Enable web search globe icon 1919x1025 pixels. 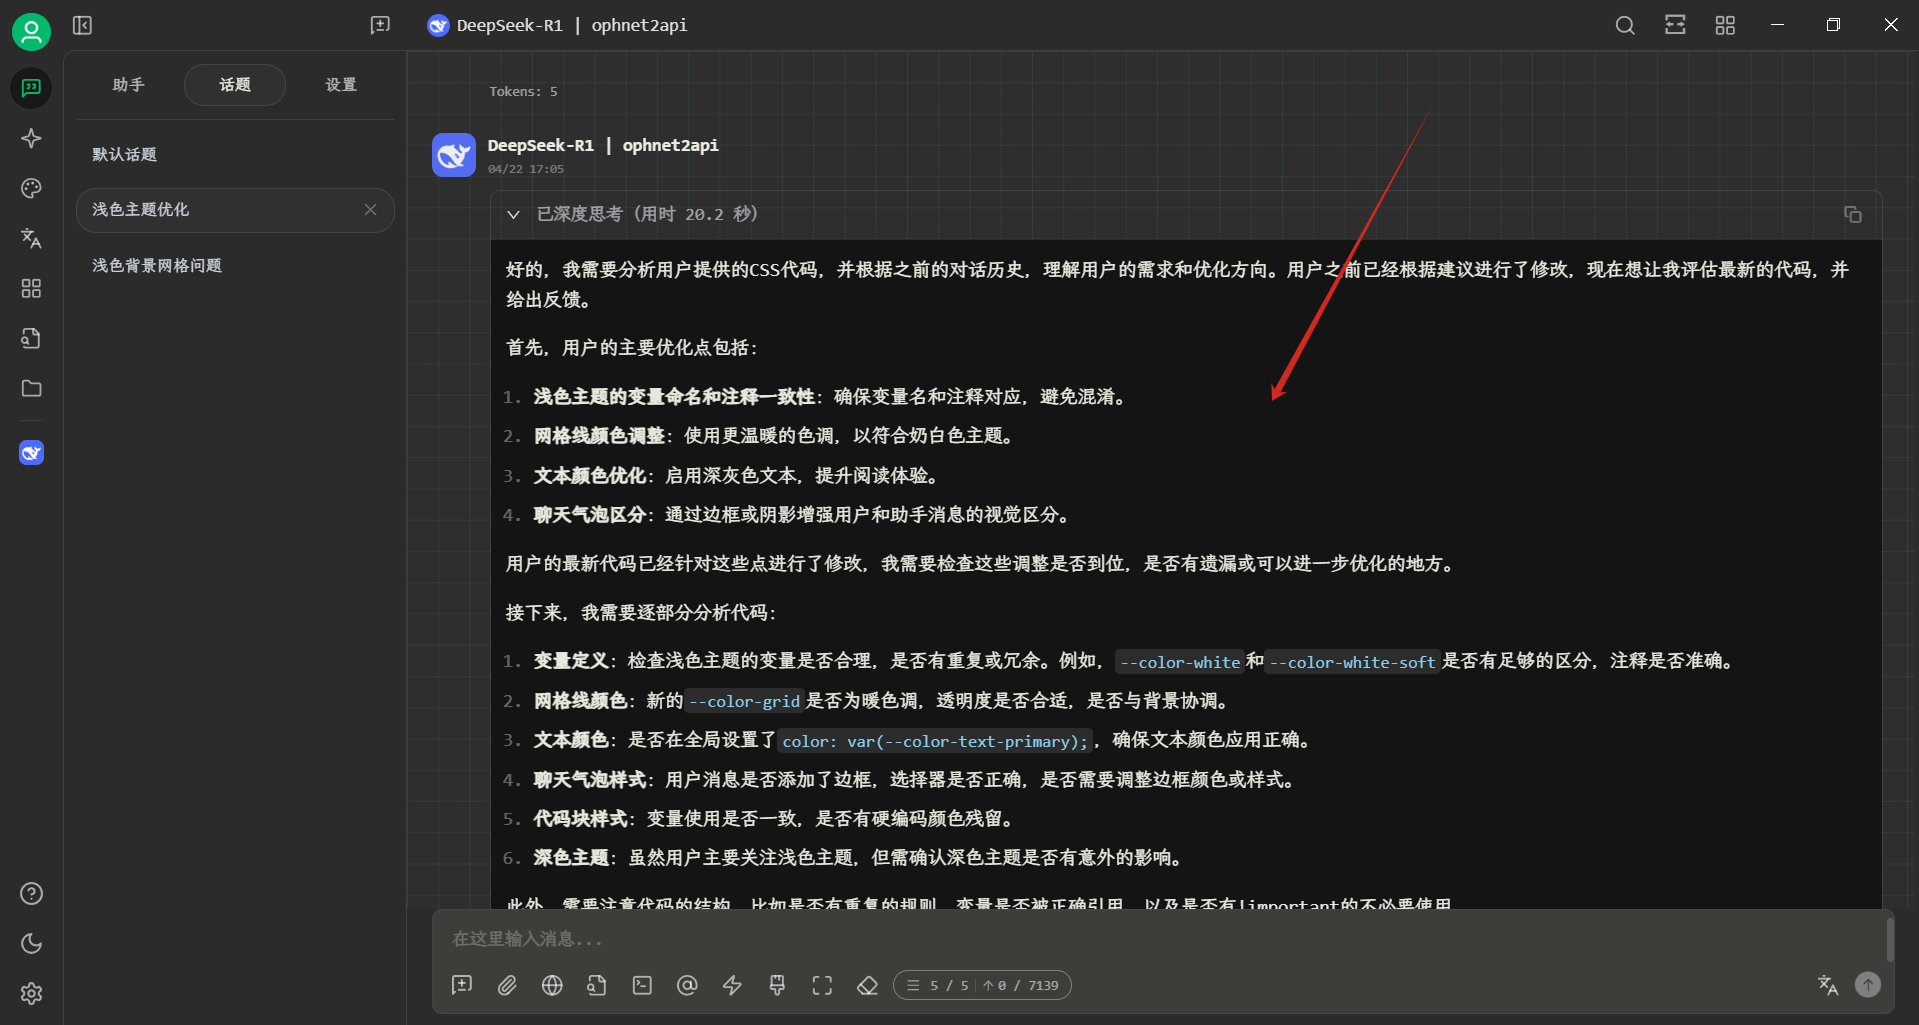click(x=552, y=985)
